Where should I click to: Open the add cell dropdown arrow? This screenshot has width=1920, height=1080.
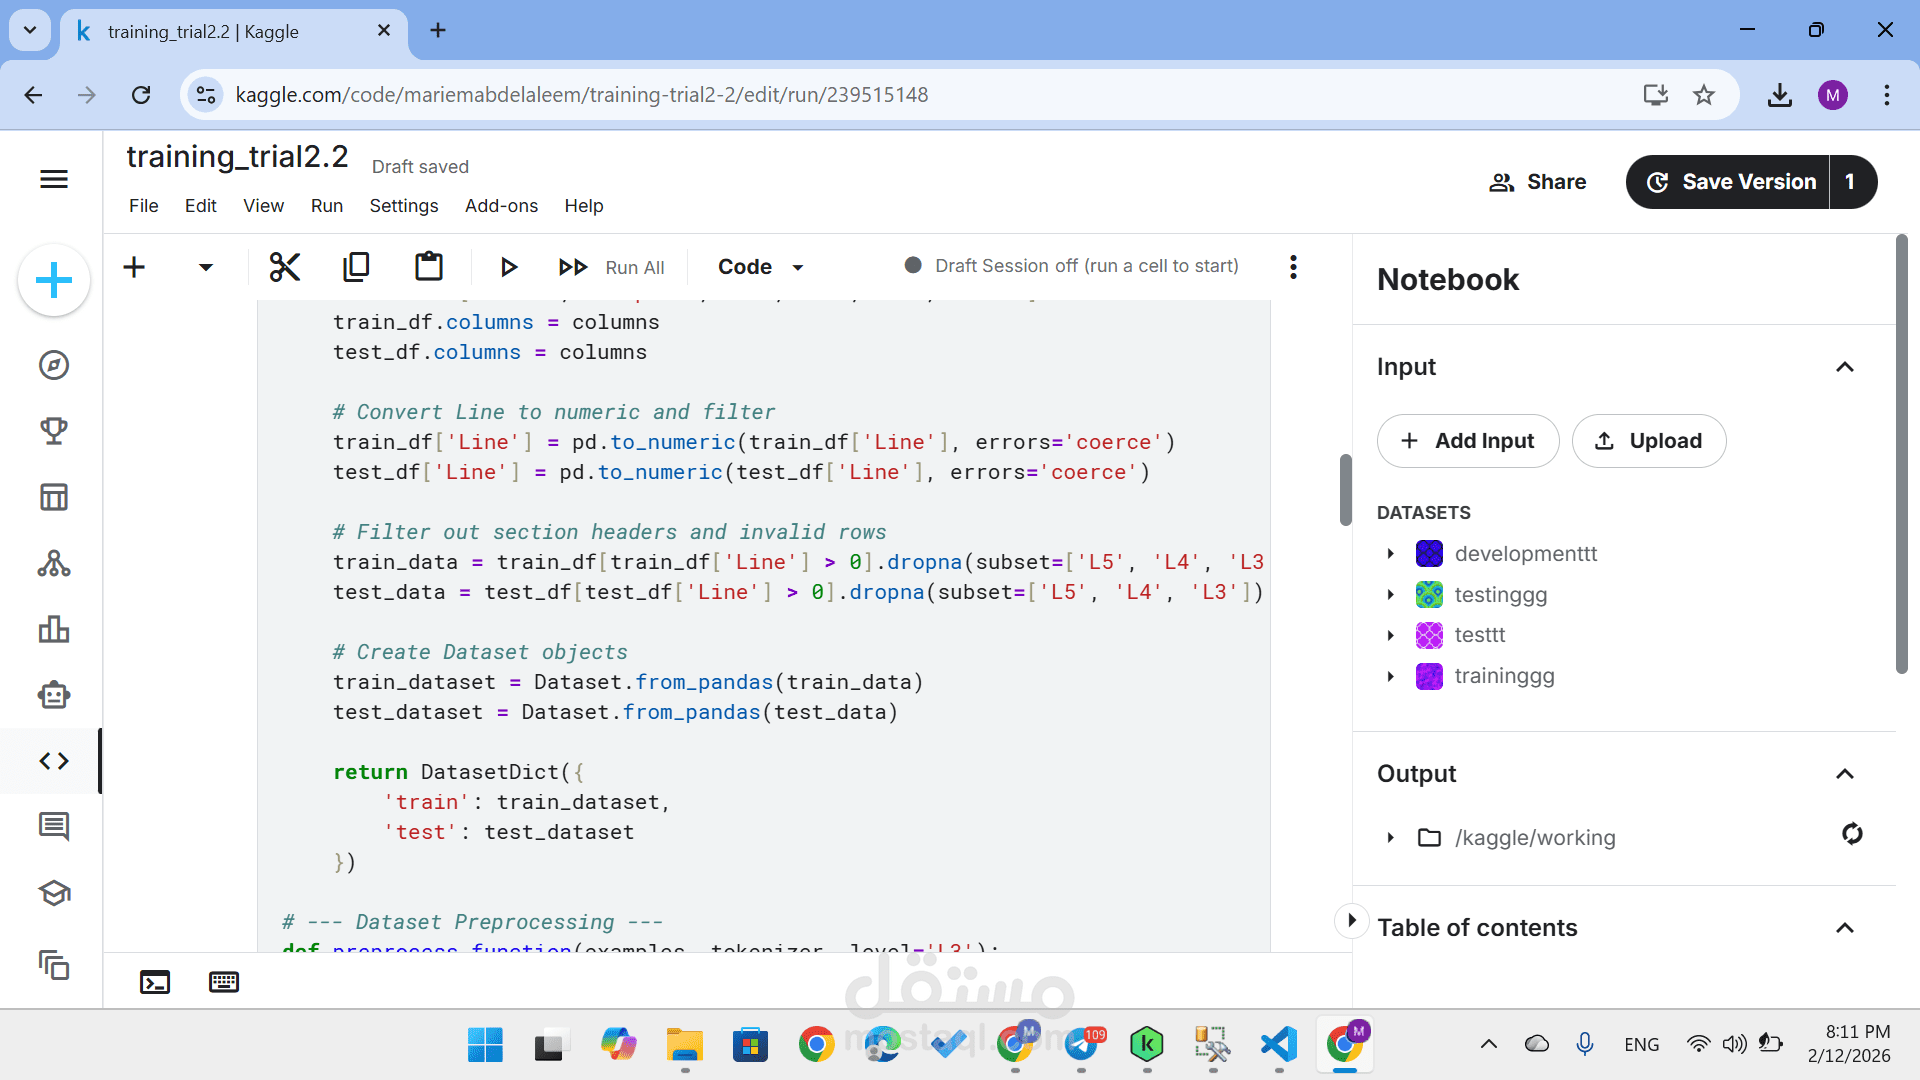[206, 267]
